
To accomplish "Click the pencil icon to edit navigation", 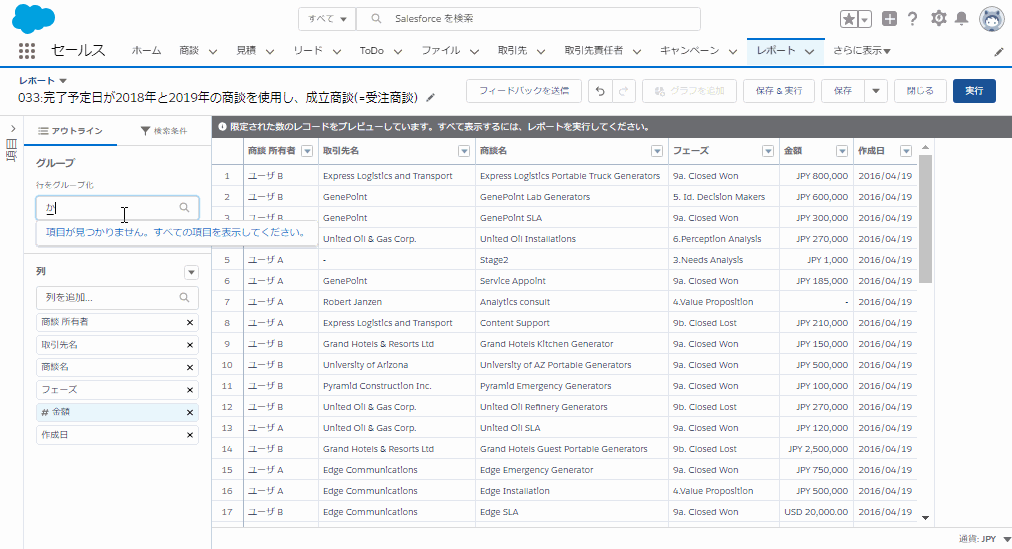I will [999, 52].
